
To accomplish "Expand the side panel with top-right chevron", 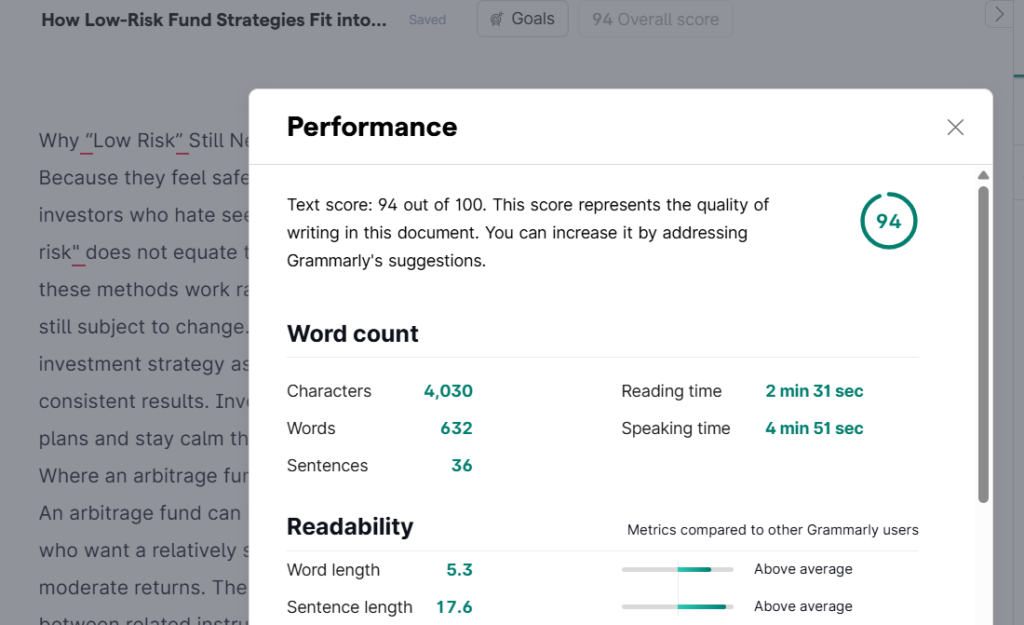I will tap(999, 14).
